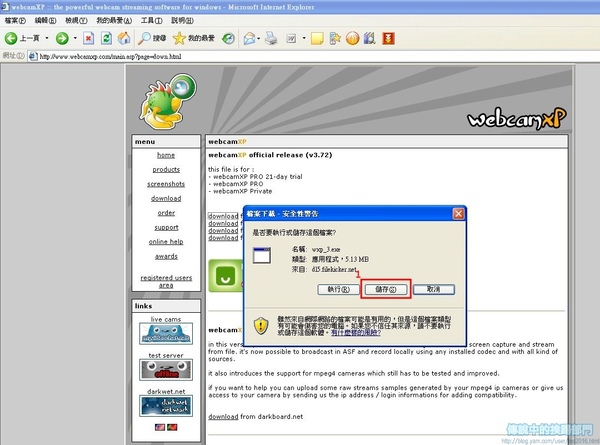Image resolution: width=600 pixels, height=445 pixels.
Task: Go forward with the green Forward arrow
Action: coord(62,38)
